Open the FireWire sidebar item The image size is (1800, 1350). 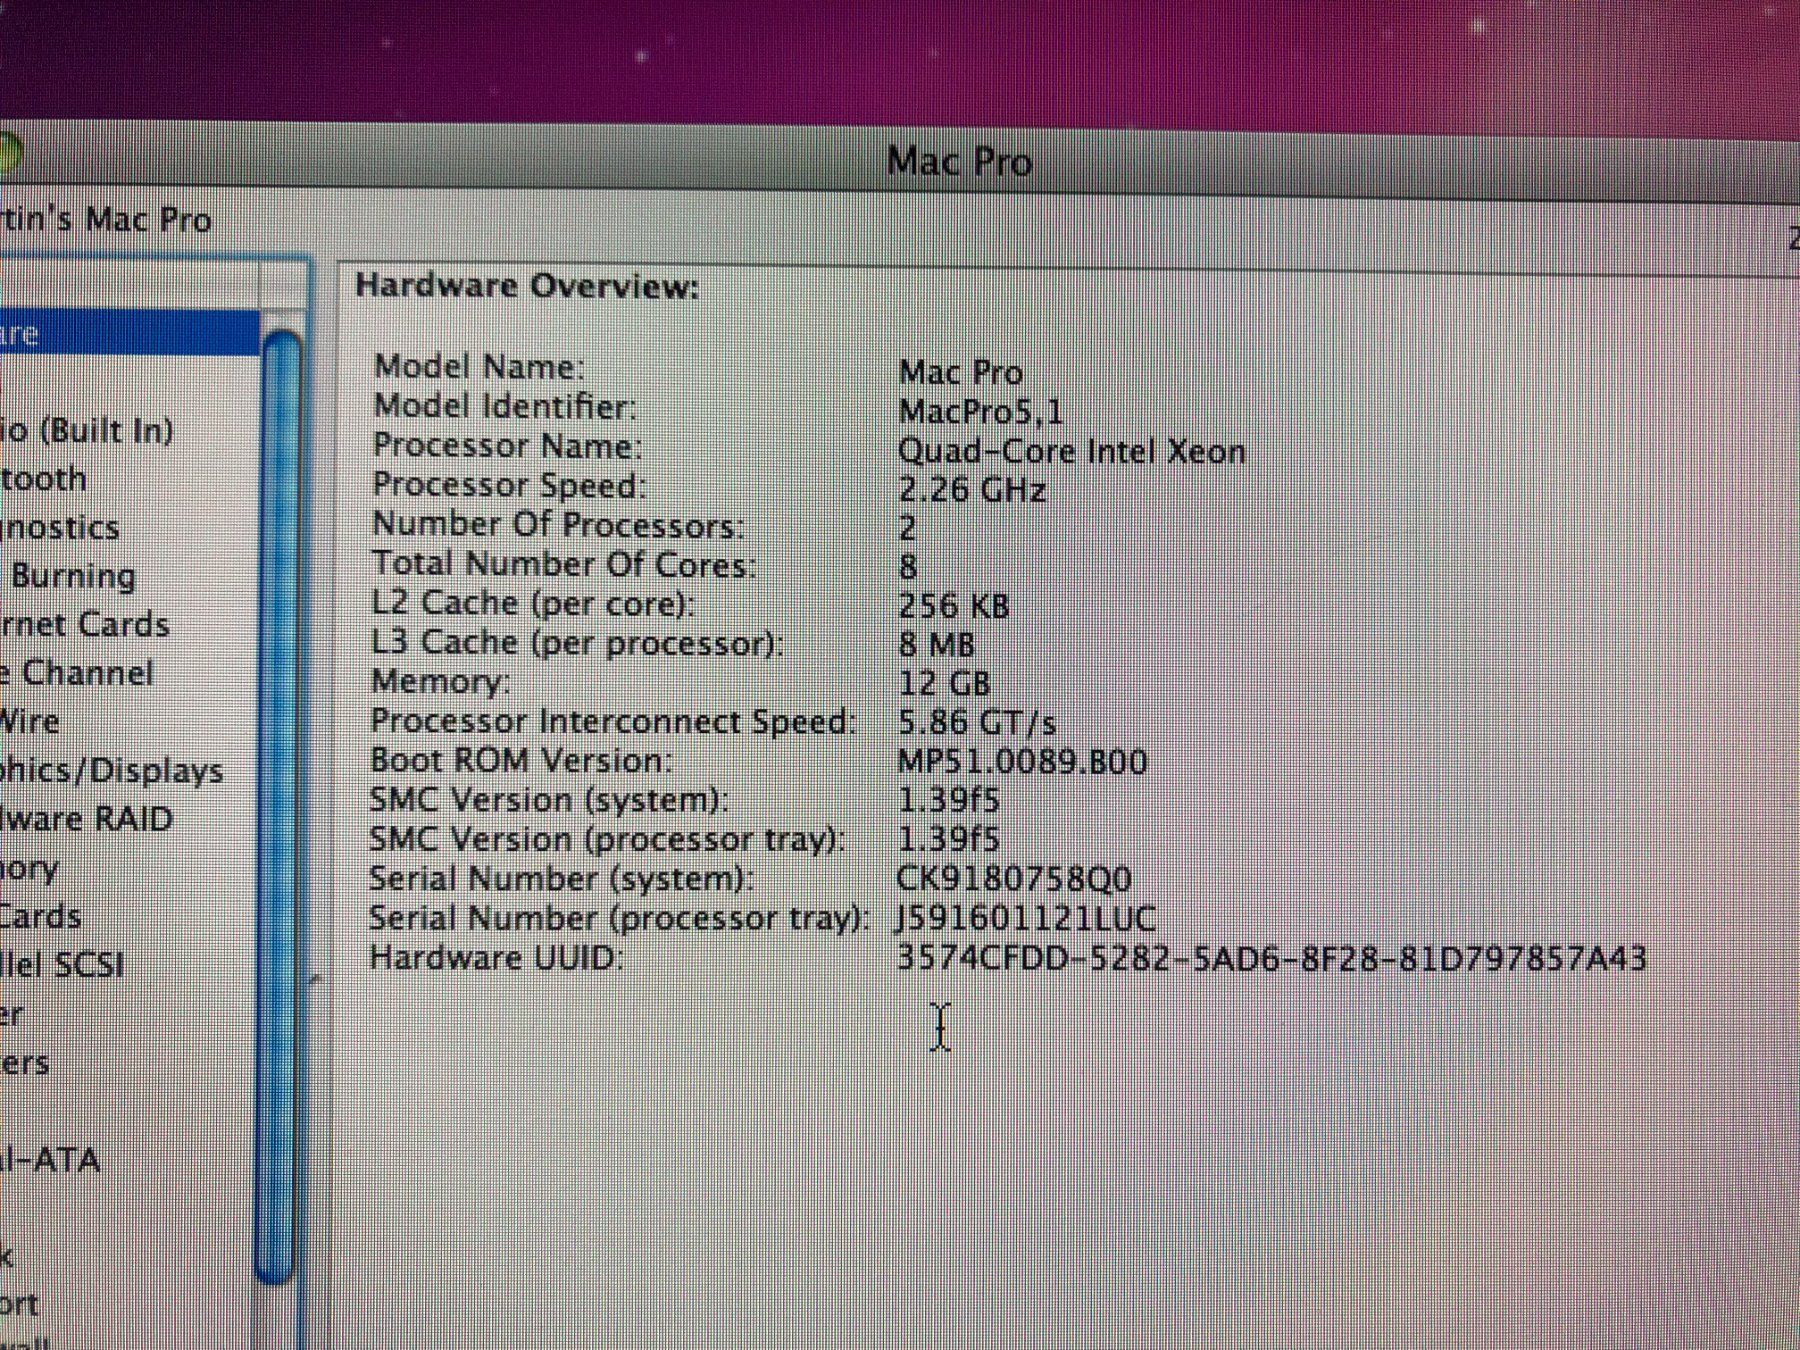point(30,721)
